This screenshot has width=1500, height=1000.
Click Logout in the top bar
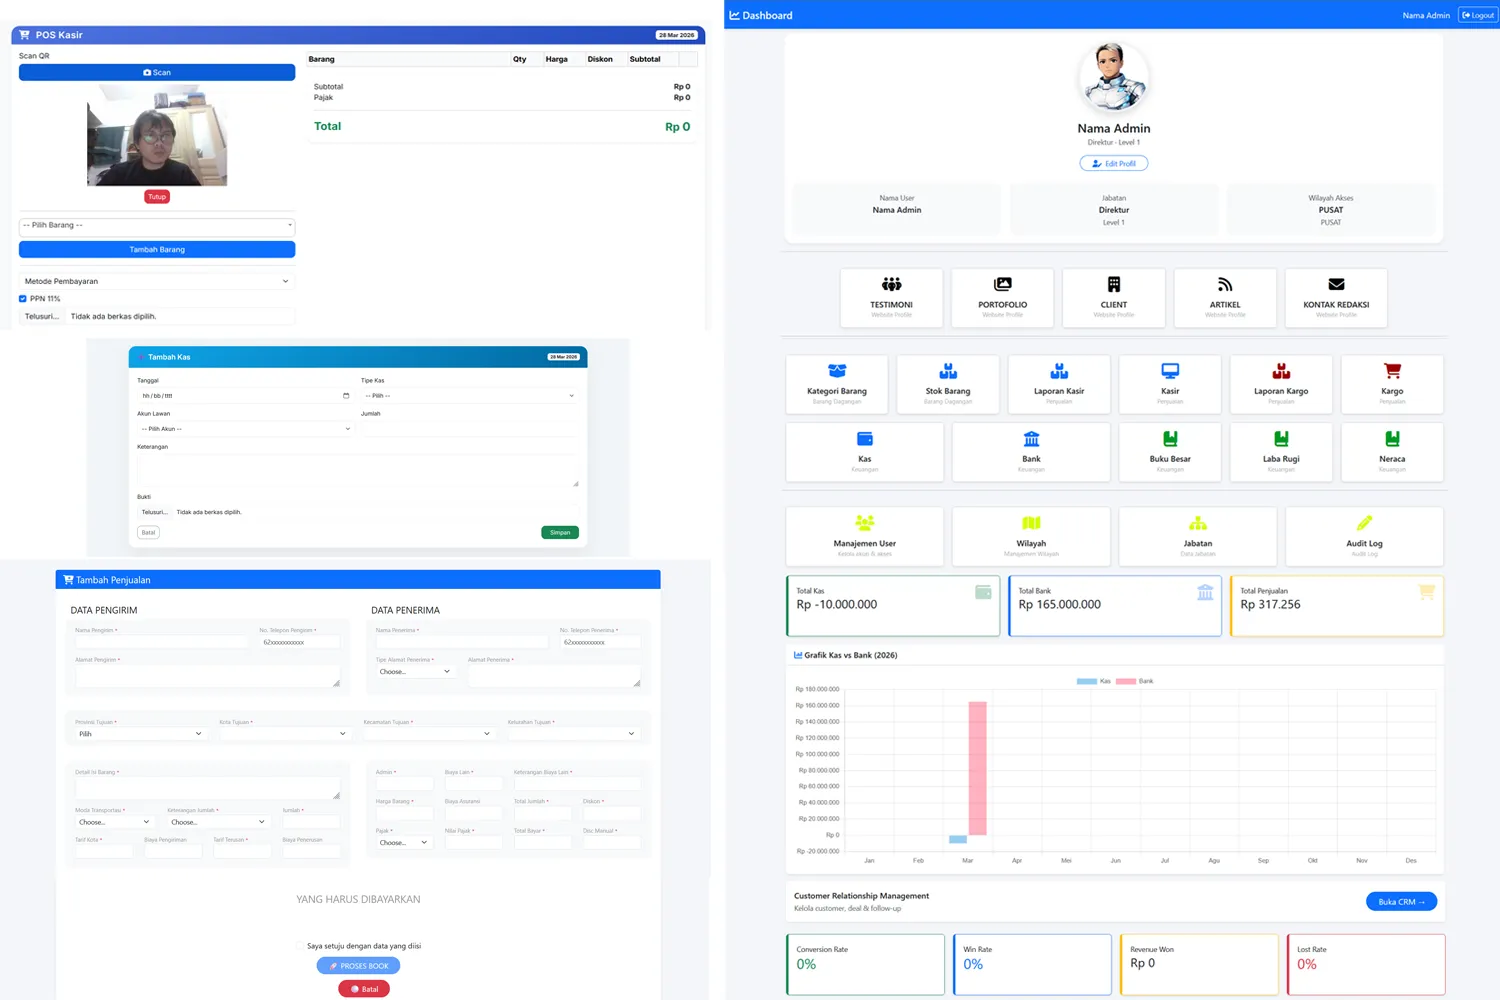tap(1478, 16)
